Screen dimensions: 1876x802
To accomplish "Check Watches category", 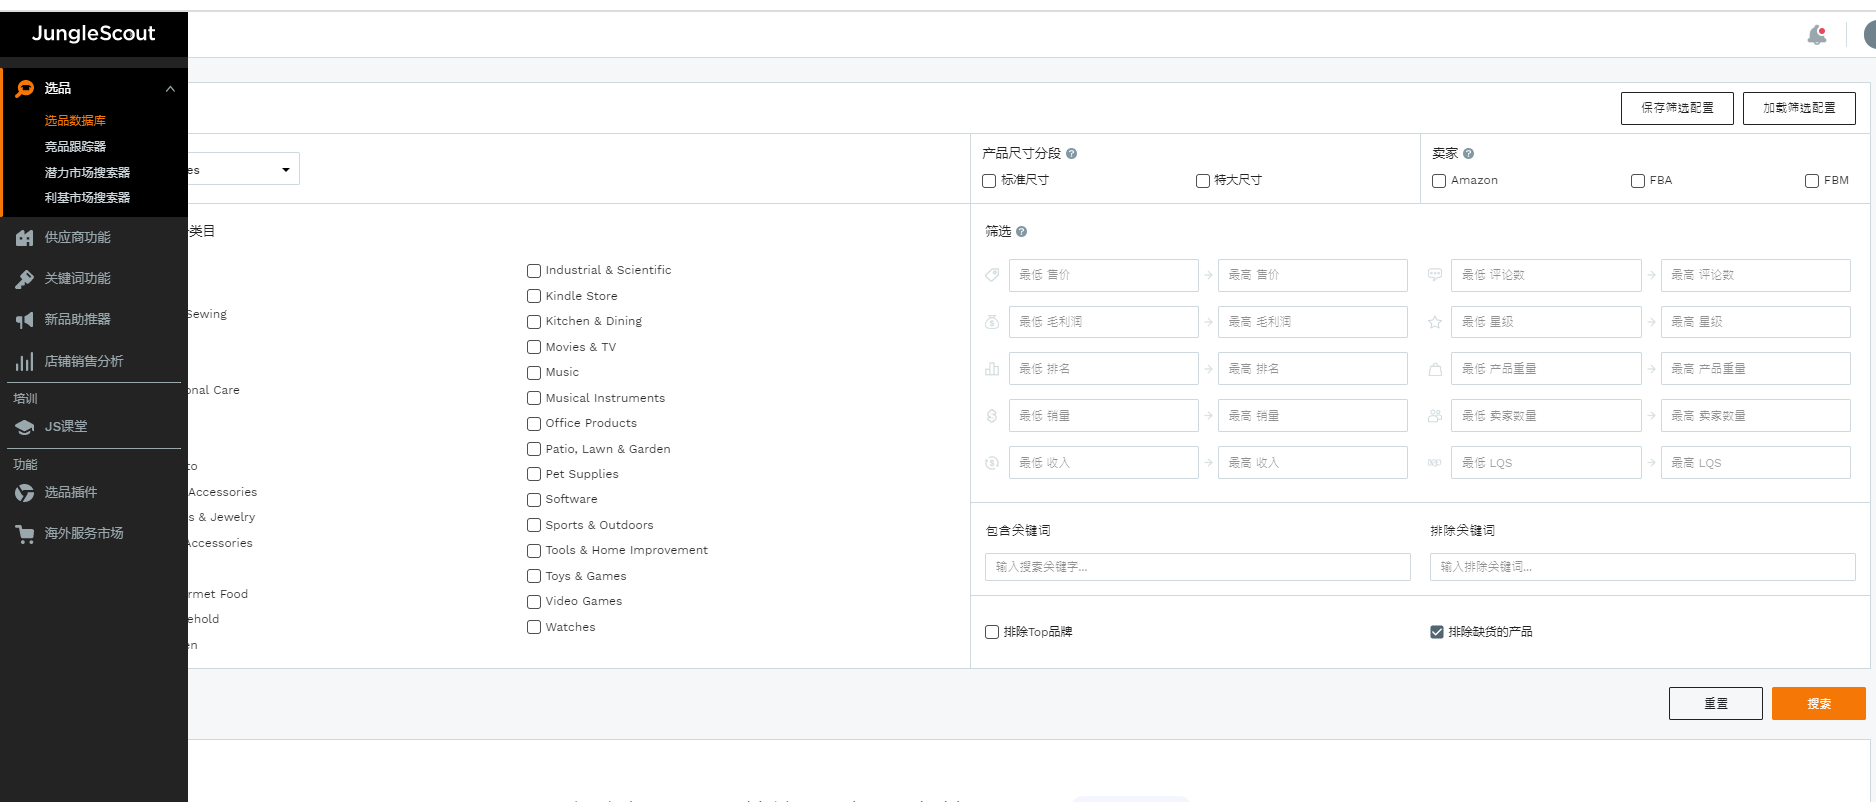I will click(x=534, y=628).
